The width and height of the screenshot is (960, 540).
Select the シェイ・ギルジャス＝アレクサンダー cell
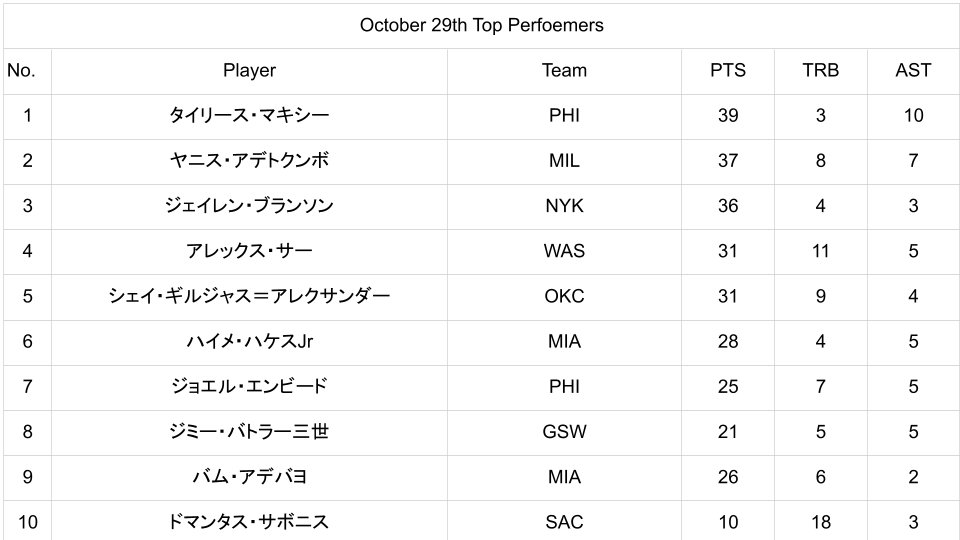click(x=249, y=296)
